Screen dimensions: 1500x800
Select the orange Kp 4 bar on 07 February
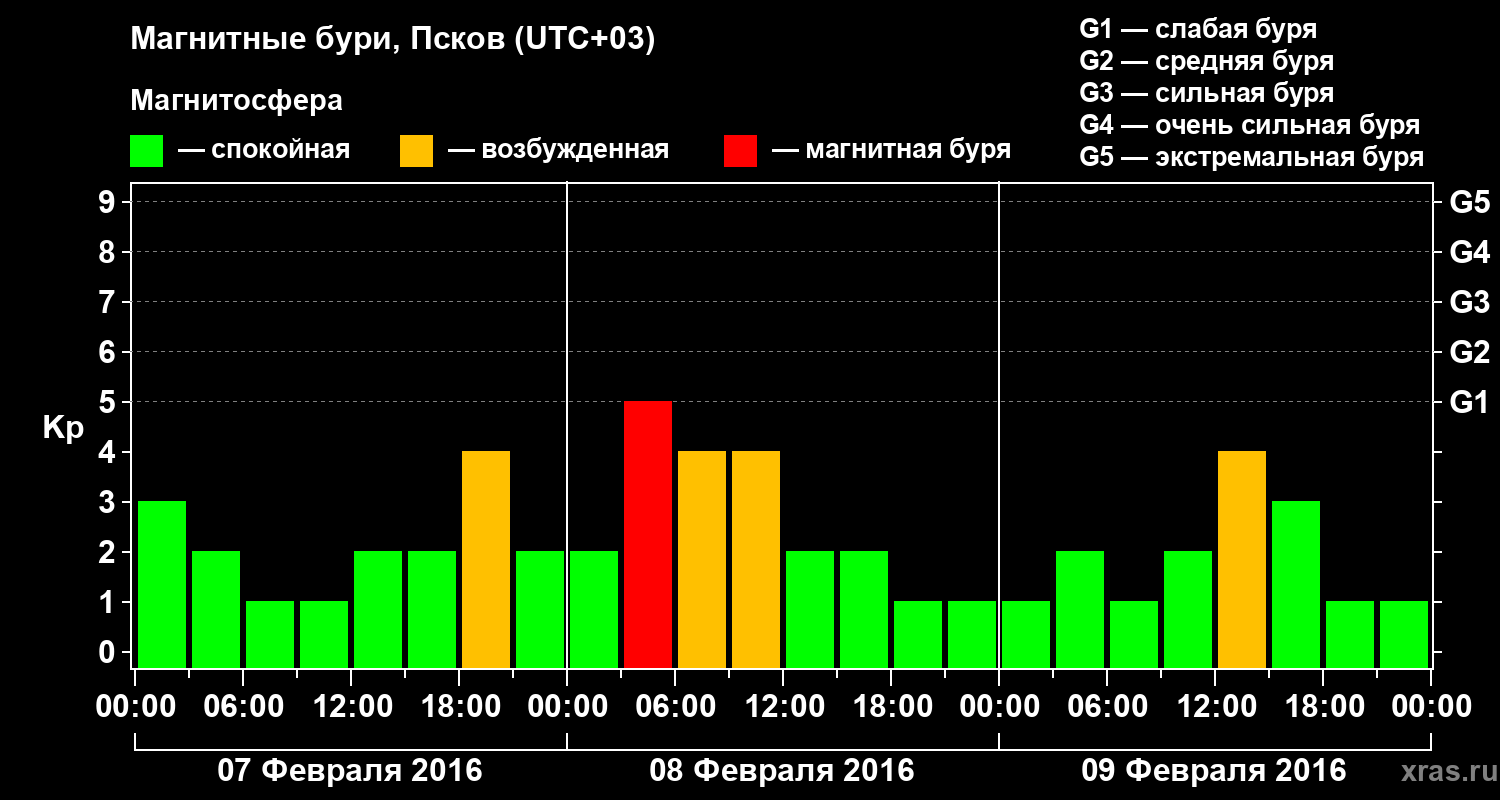coord(486,559)
